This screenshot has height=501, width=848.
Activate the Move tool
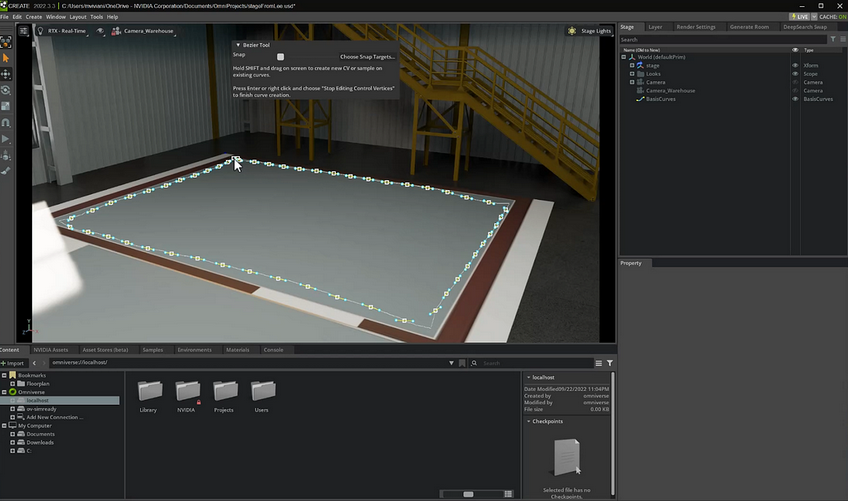pyautogui.click(x=6, y=74)
